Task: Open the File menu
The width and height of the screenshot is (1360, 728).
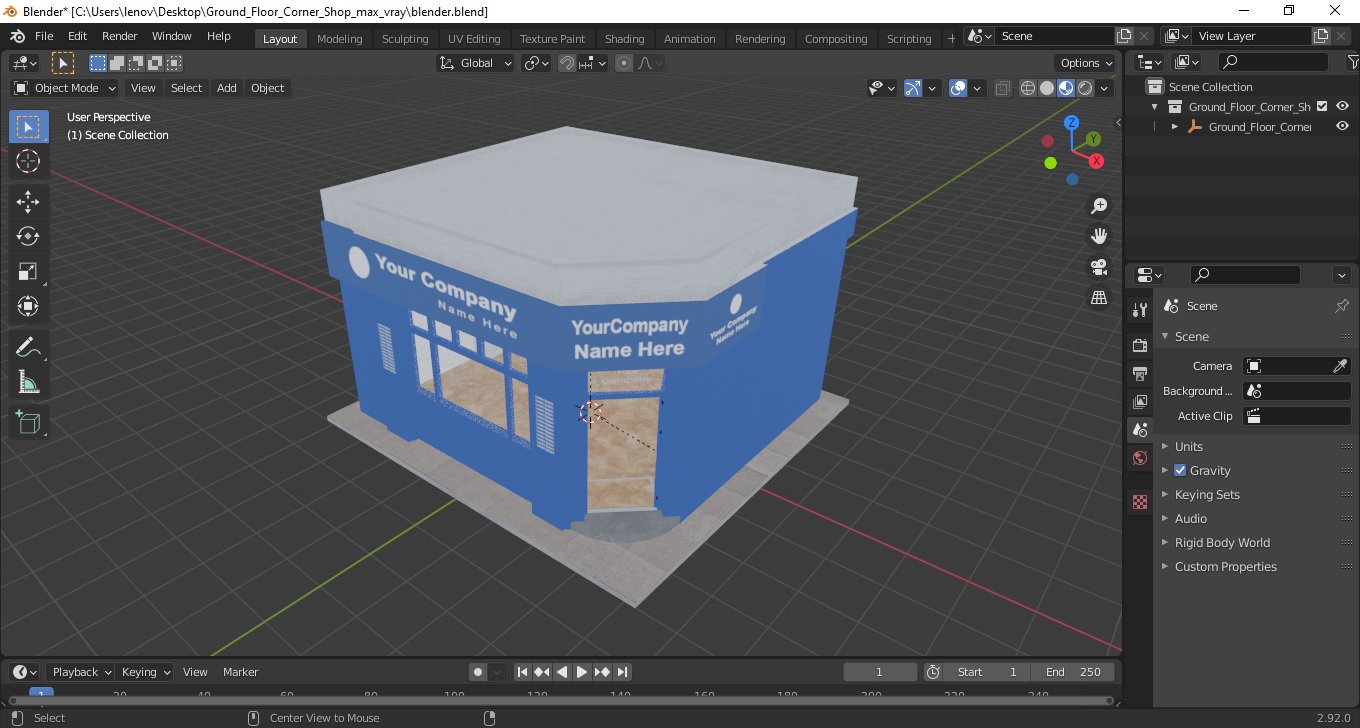Action: [x=44, y=36]
